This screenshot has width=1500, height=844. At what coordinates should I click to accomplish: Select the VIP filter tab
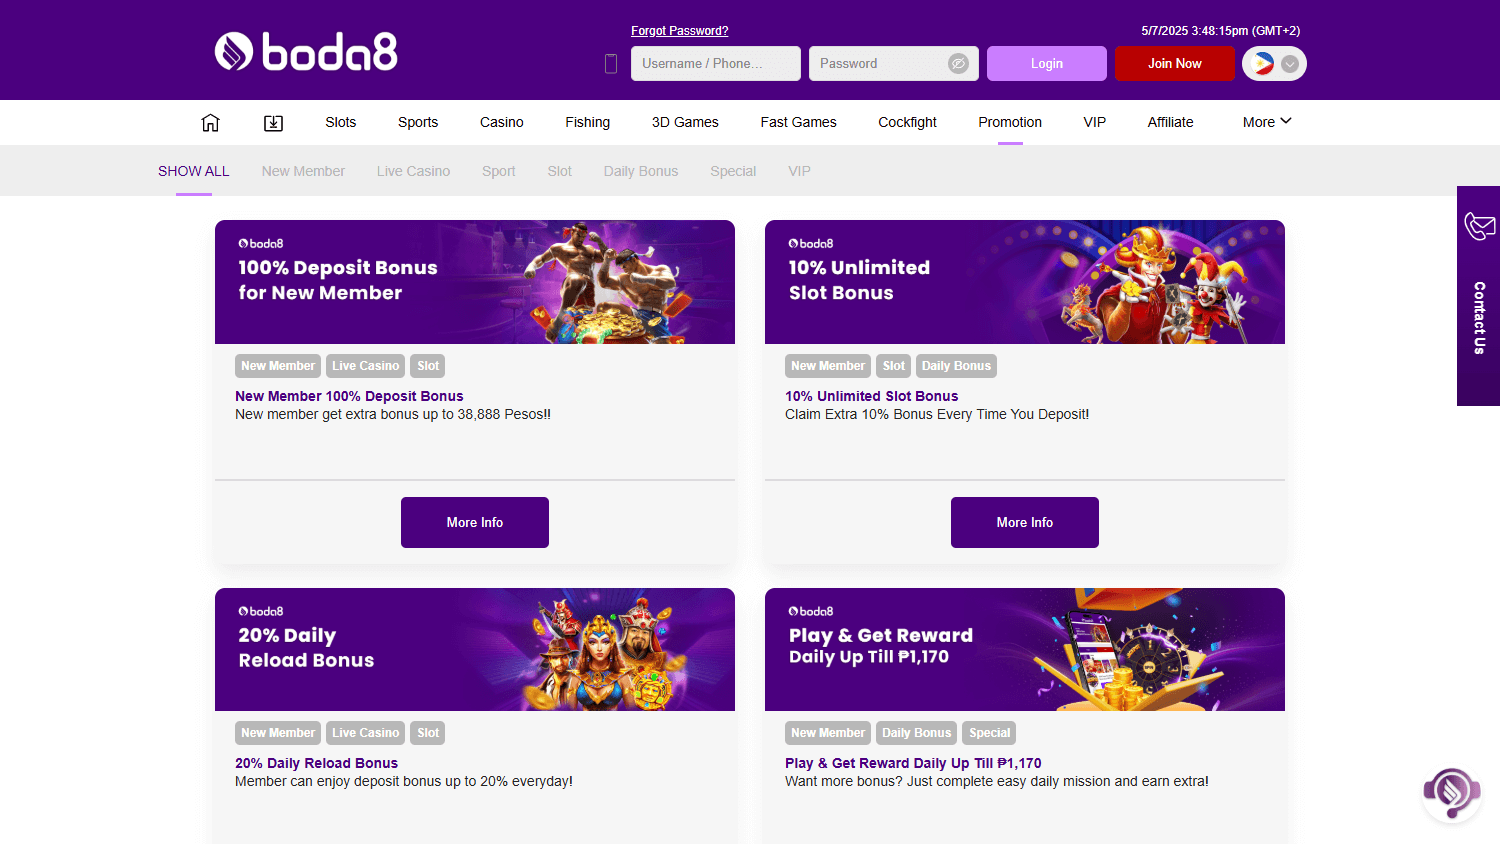pyautogui.click(x=799, y=171)
